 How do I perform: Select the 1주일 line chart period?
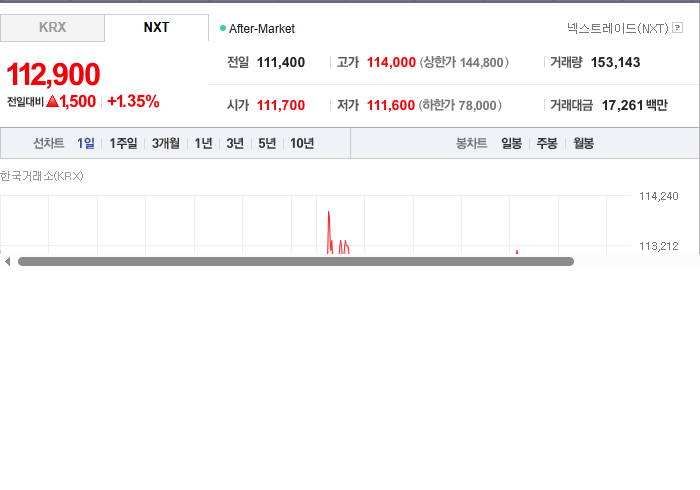coord(123,143)
